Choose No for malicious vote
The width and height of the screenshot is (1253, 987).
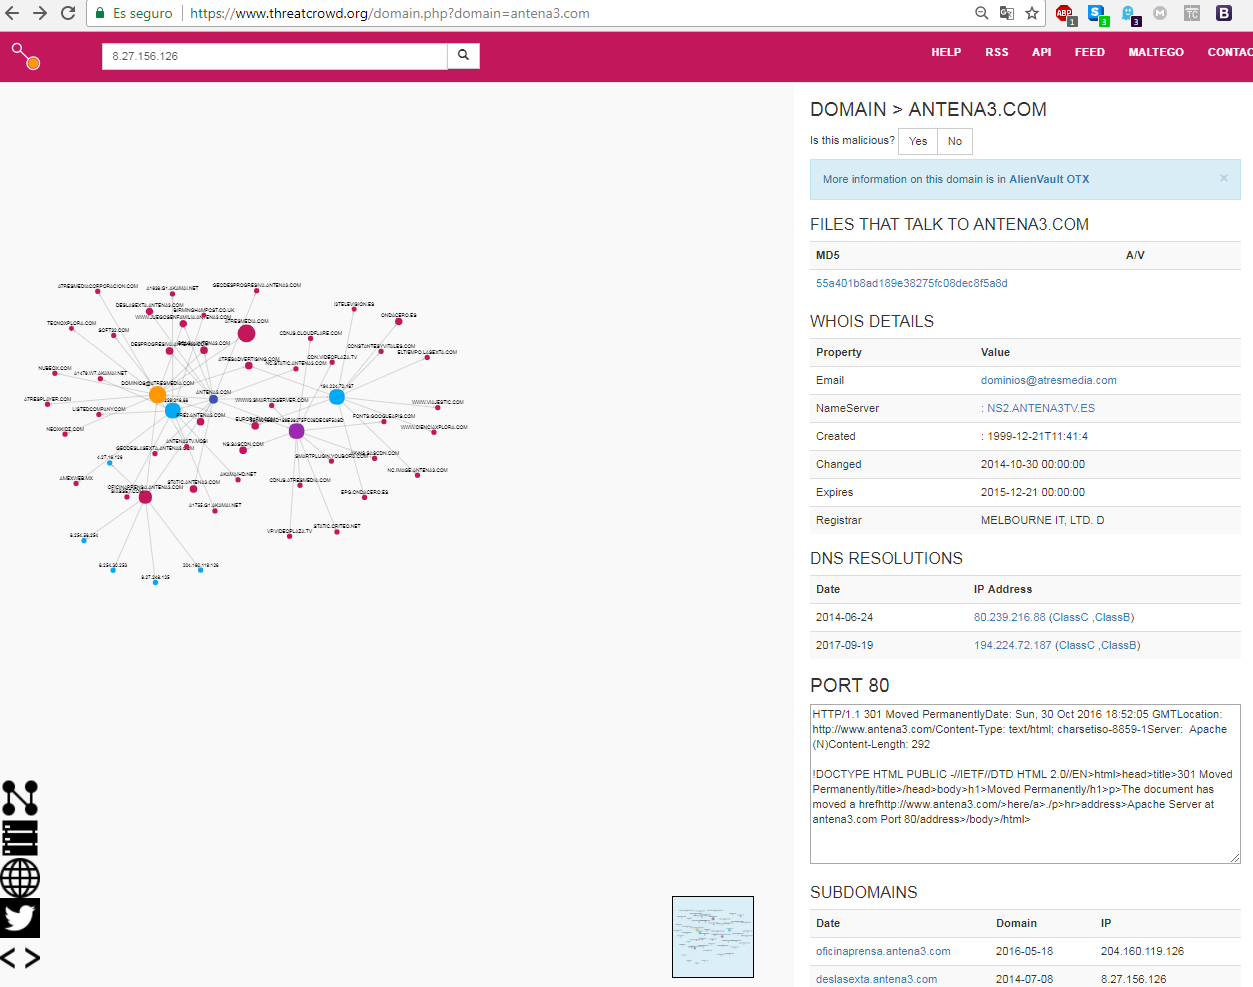pos(955,141)
